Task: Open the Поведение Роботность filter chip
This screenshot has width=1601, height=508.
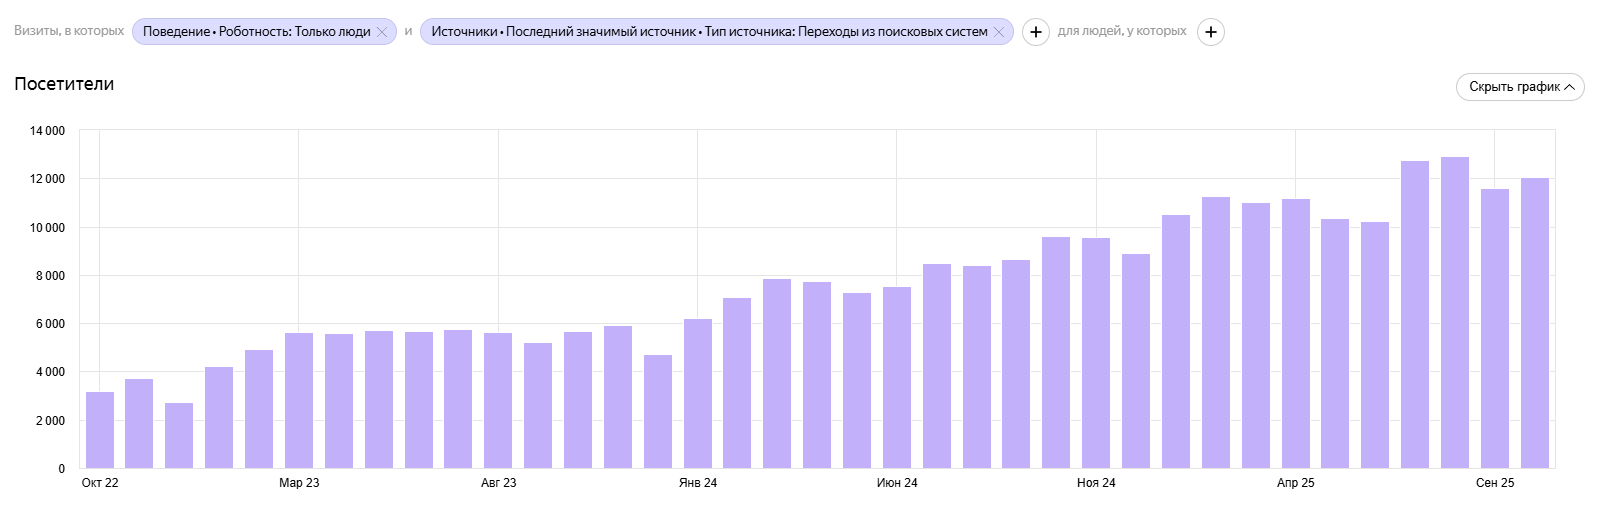Action: pyautogui.click(x=256, y=32)
